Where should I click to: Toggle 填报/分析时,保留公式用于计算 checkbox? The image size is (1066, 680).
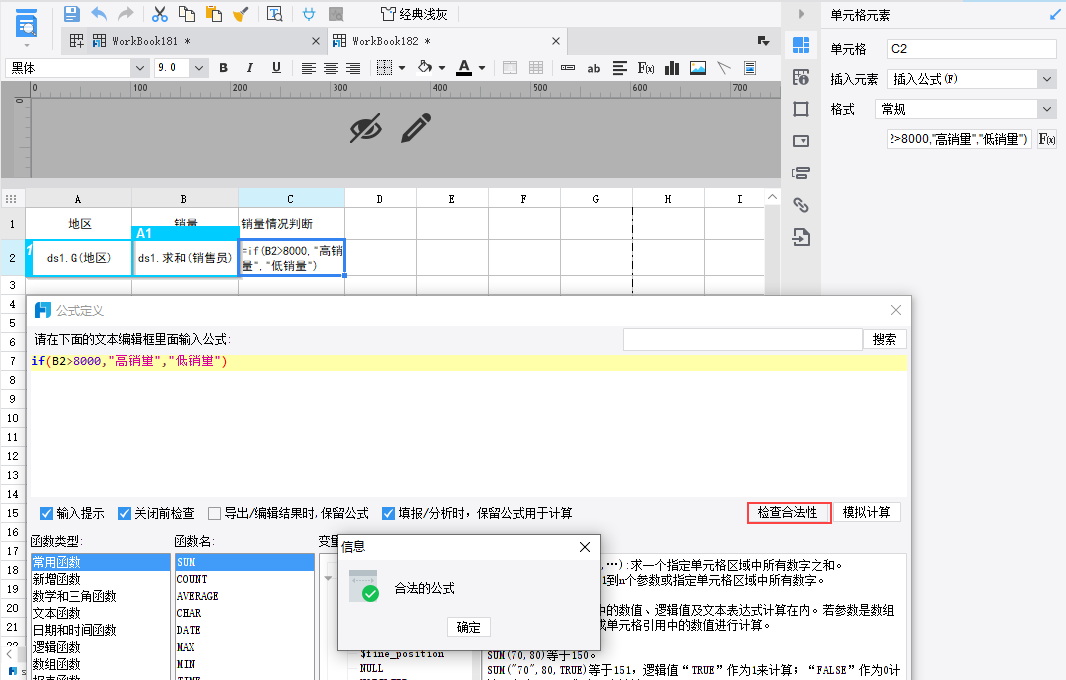388,513
